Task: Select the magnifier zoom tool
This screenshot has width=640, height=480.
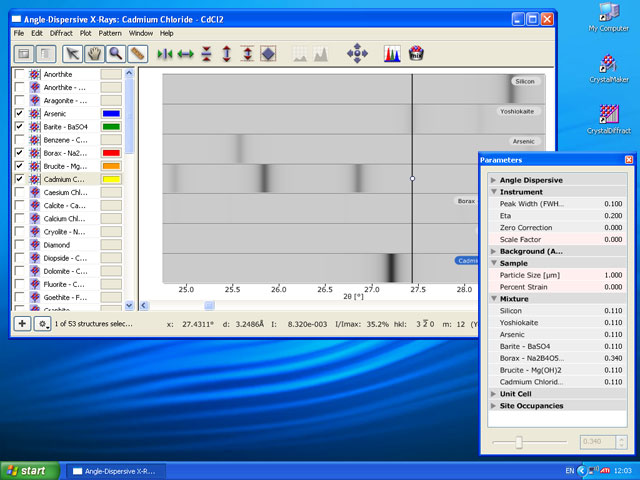Action: [116, 53]
